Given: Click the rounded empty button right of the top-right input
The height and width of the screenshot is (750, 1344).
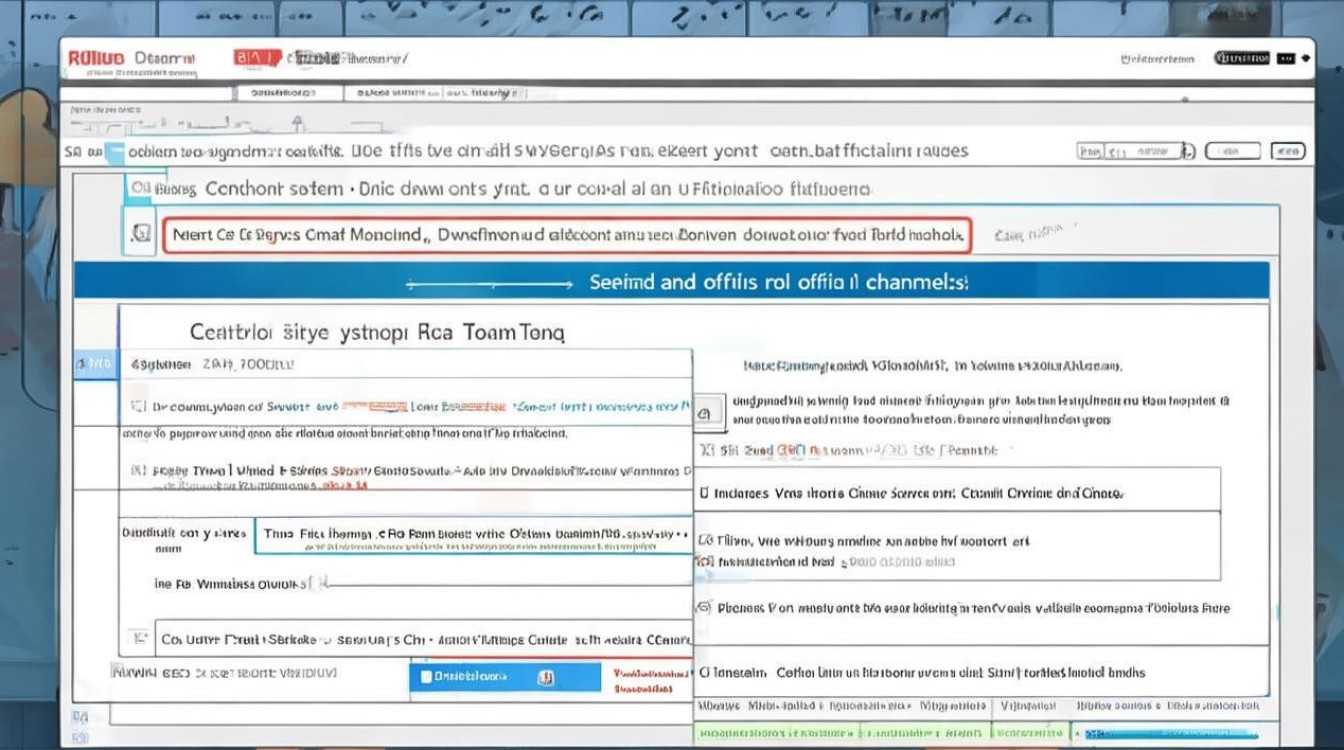Looking at the screenshot, I should [x=1232, y=152].
